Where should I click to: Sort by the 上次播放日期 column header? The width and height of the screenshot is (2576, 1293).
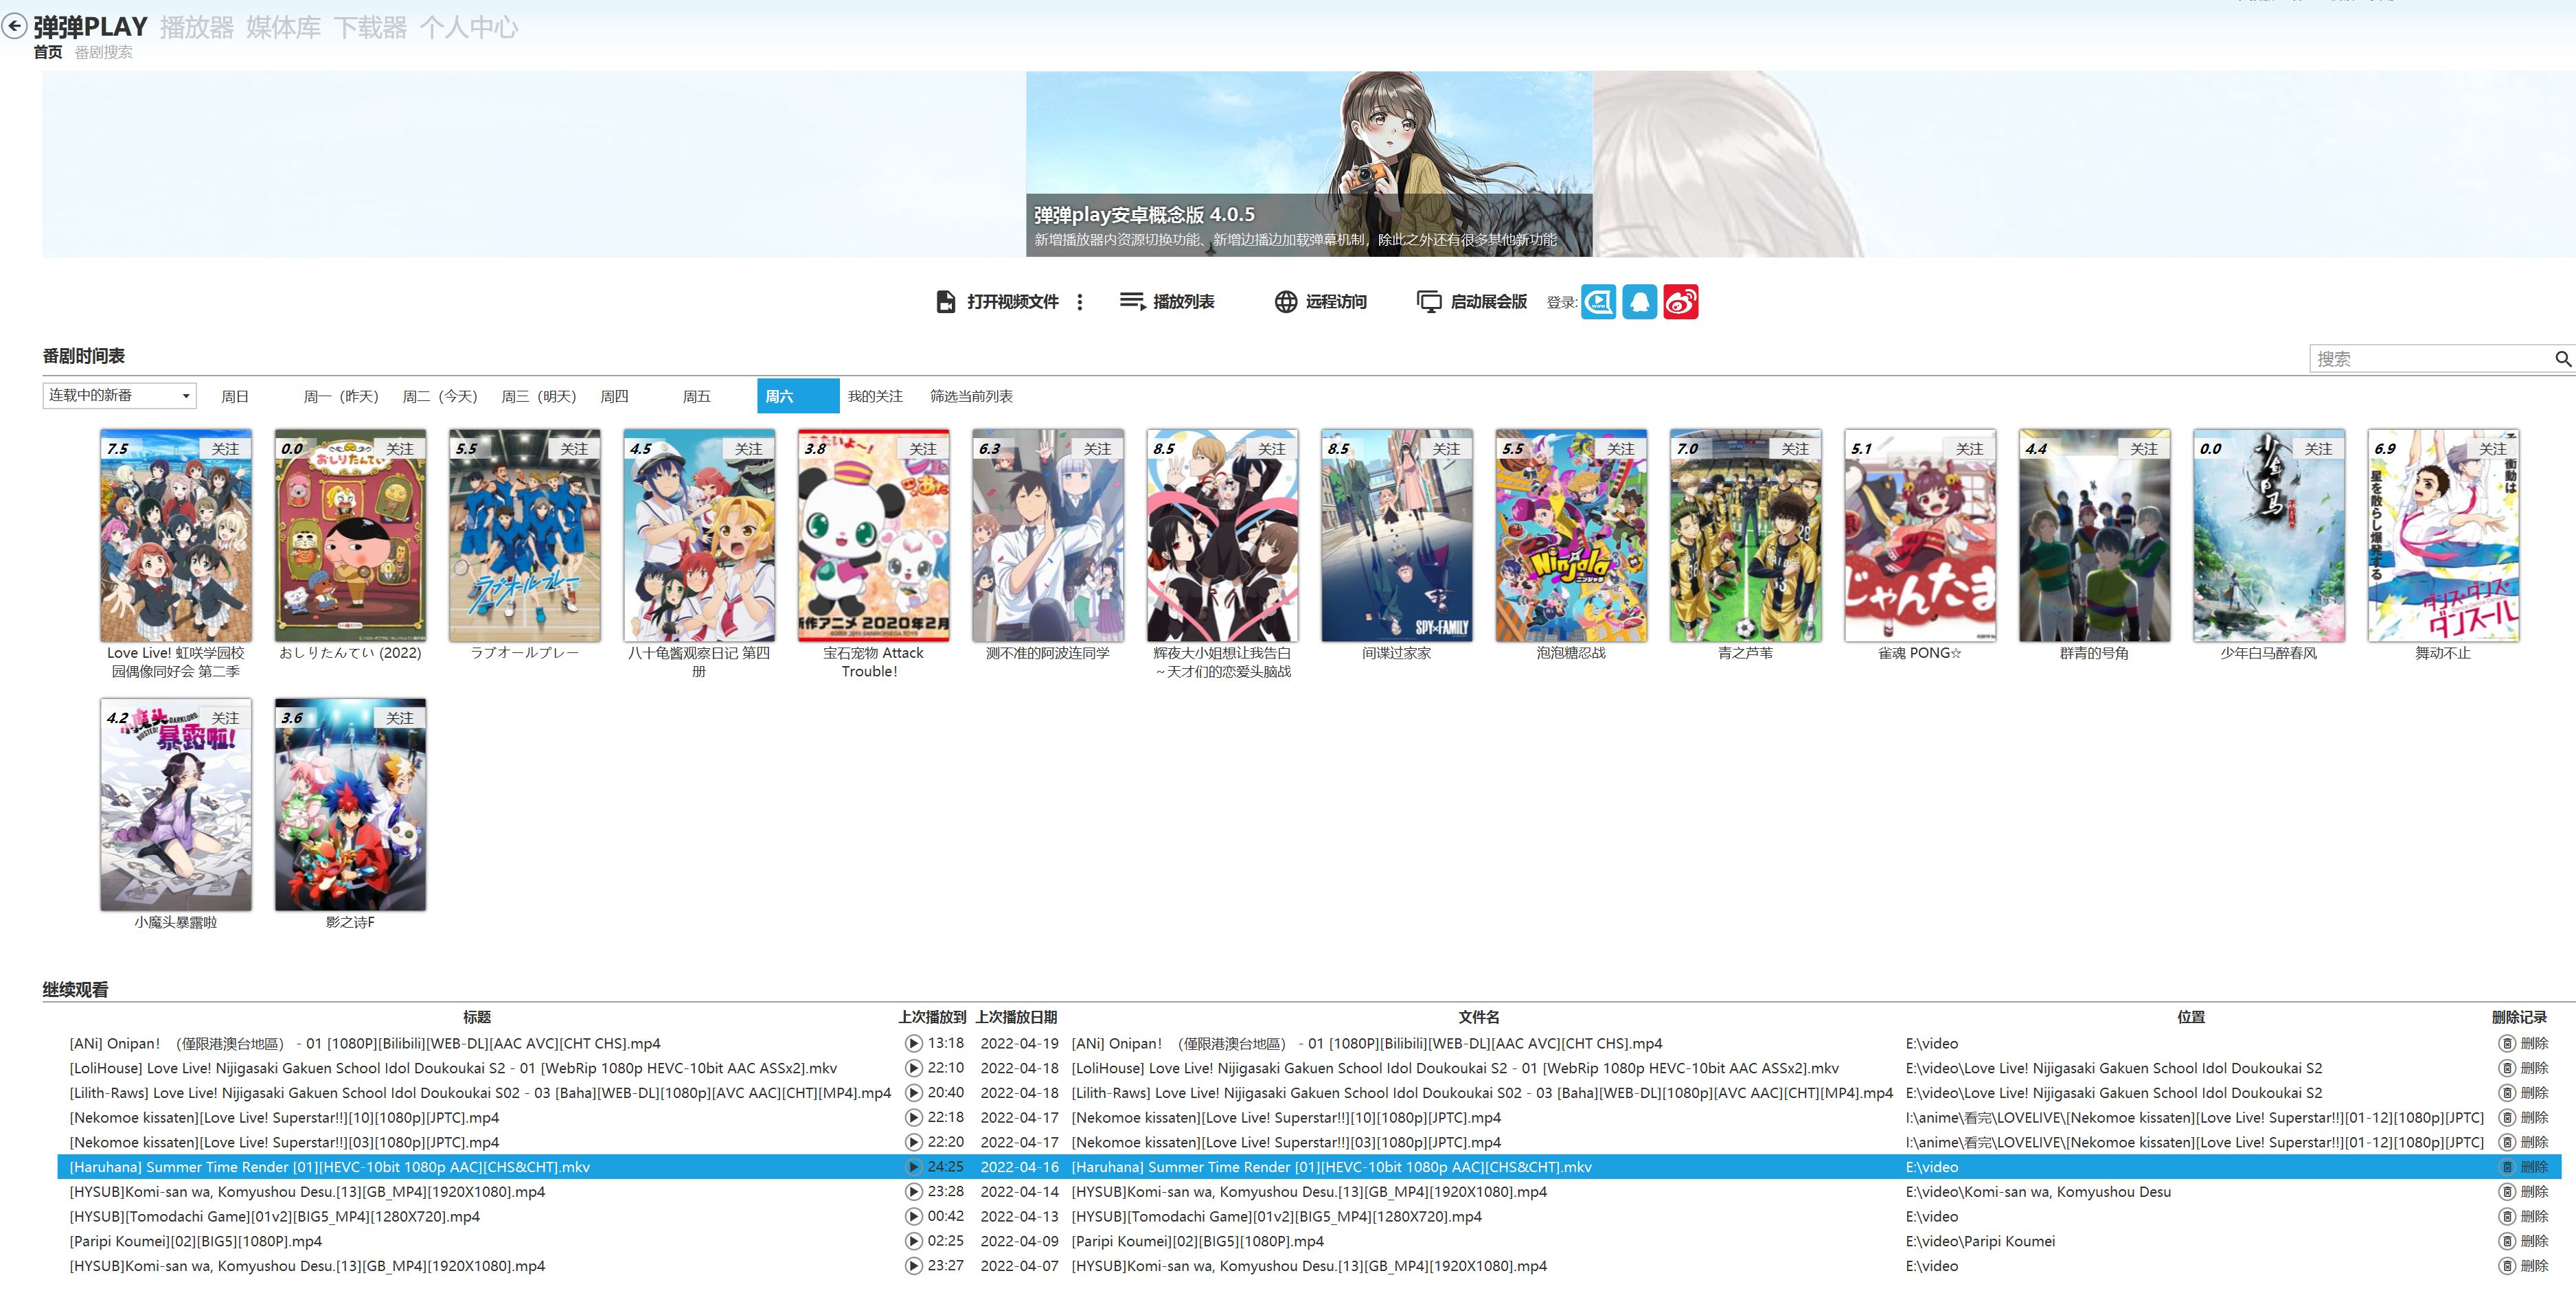[x=1016, y=1017]
